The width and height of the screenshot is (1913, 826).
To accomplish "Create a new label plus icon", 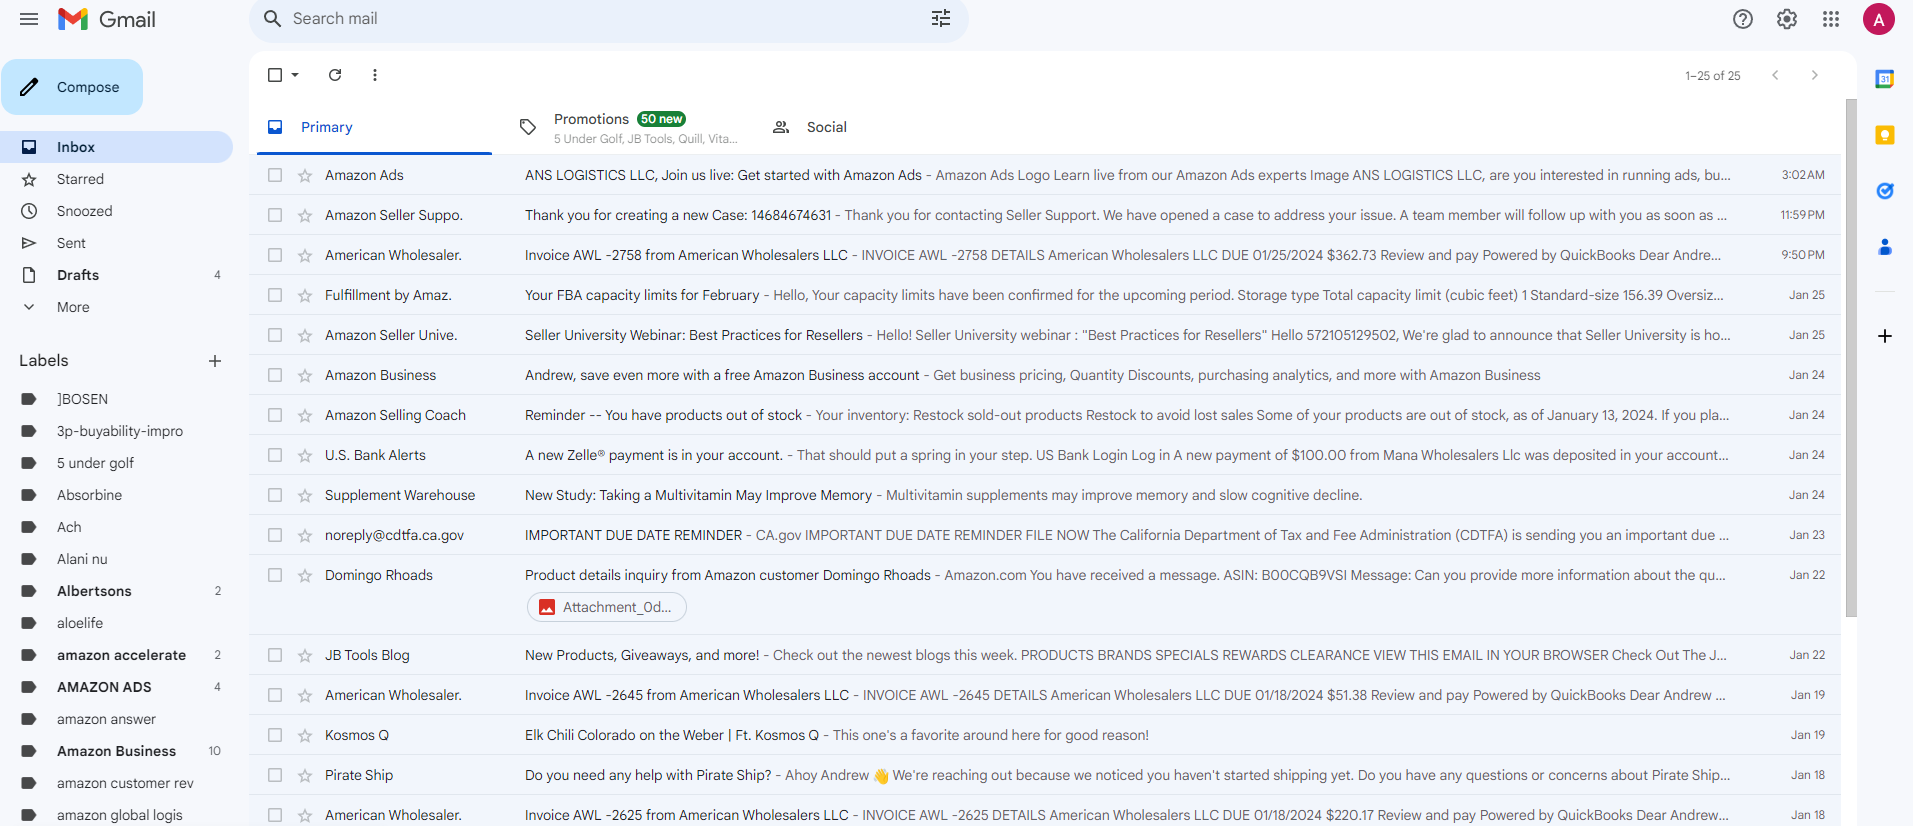I will click(x=215, y=361).
